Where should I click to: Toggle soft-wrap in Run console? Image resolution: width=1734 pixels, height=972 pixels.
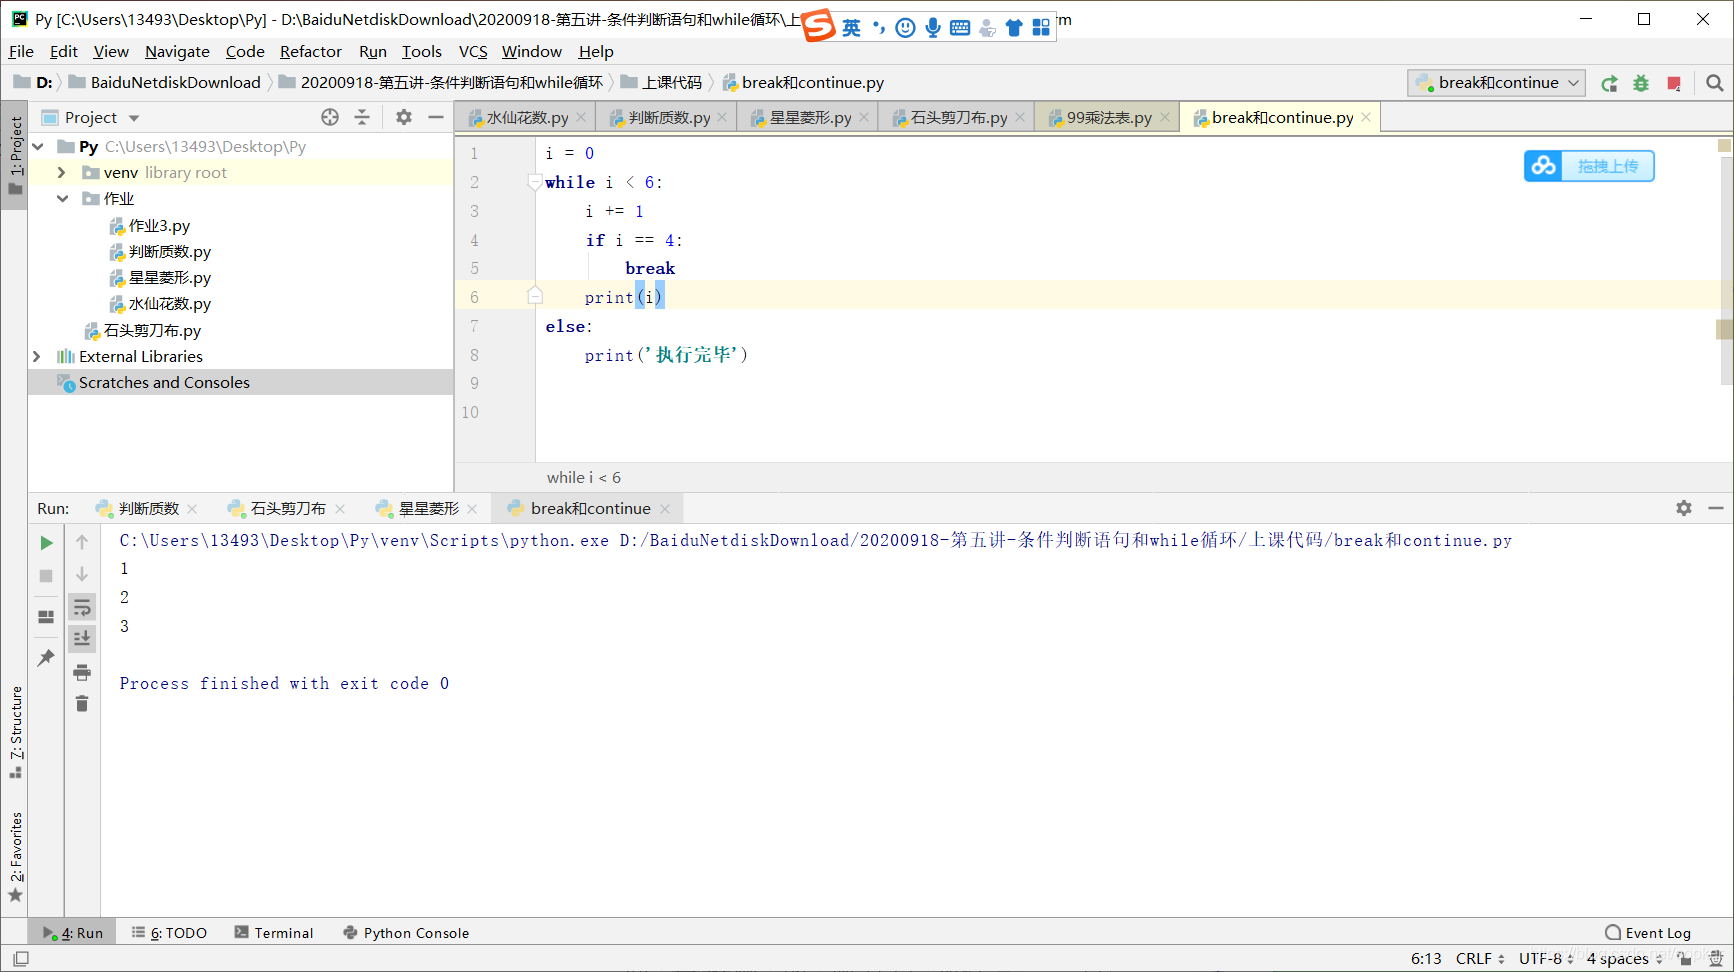[x=82, y=607]
